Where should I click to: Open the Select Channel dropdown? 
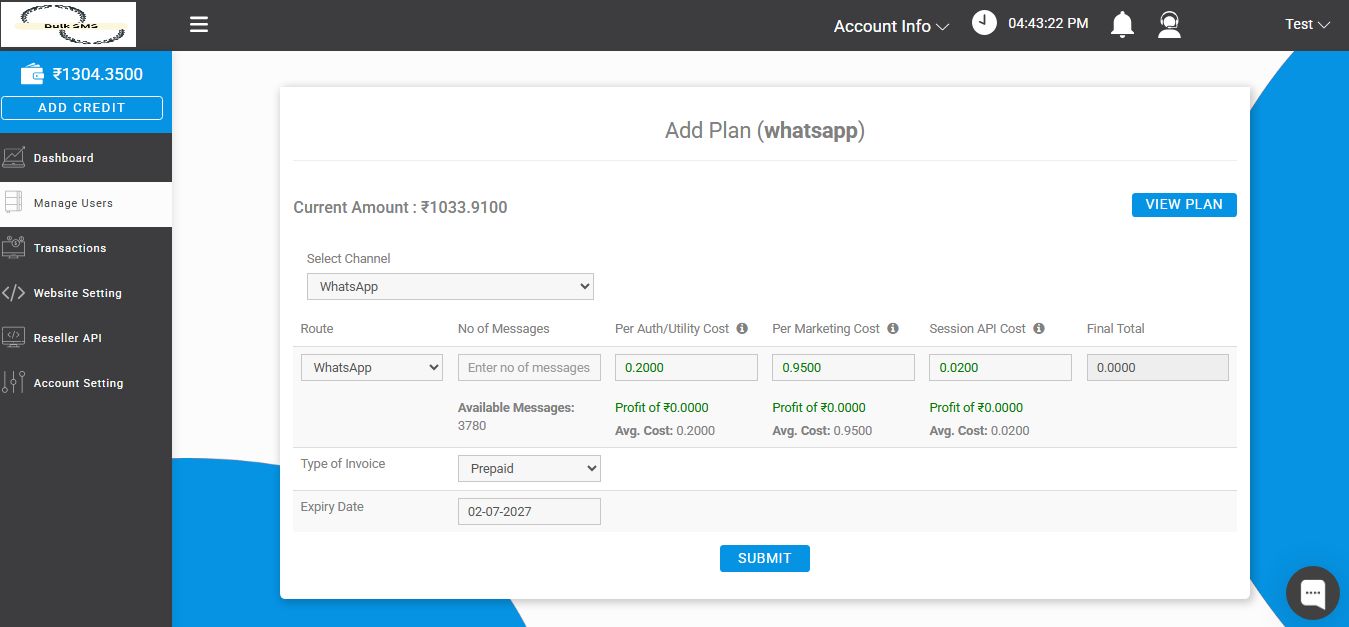pyautogui.click(x=450, y=286)
